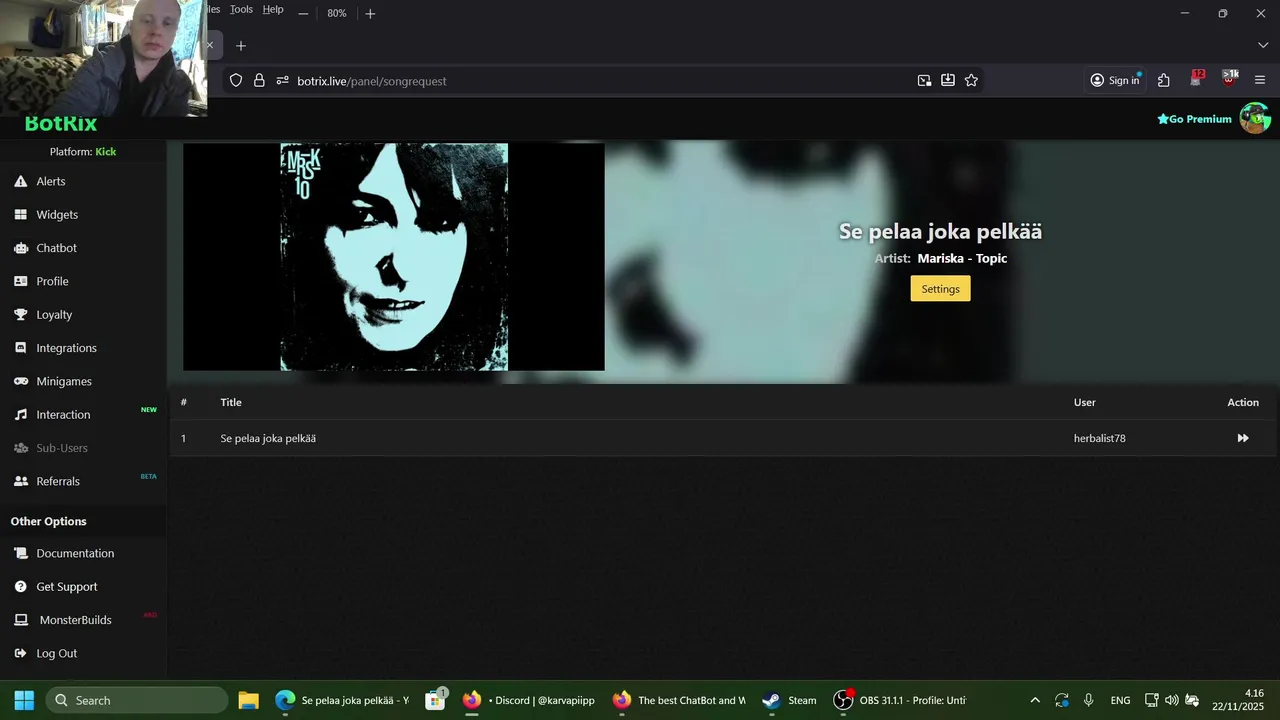Open a new browser tab

240,45
